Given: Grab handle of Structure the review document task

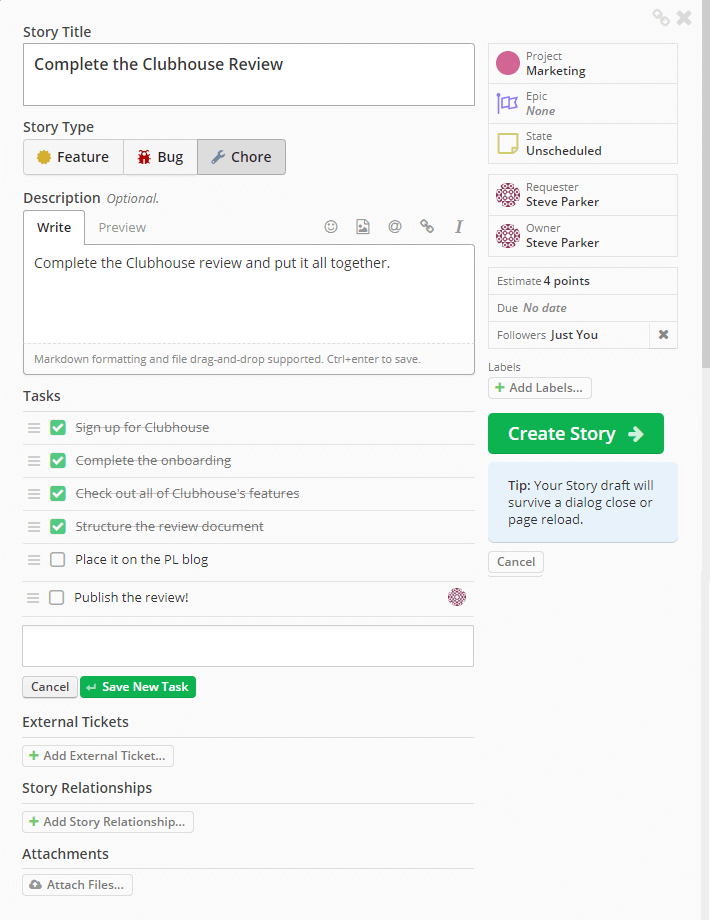Looking at the screenshot, I should pos(34,526).
